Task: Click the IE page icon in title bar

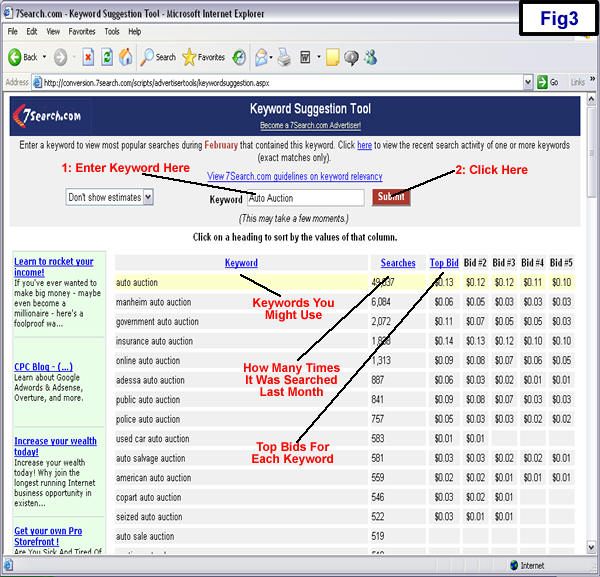Action: click(x=8, y=13)
